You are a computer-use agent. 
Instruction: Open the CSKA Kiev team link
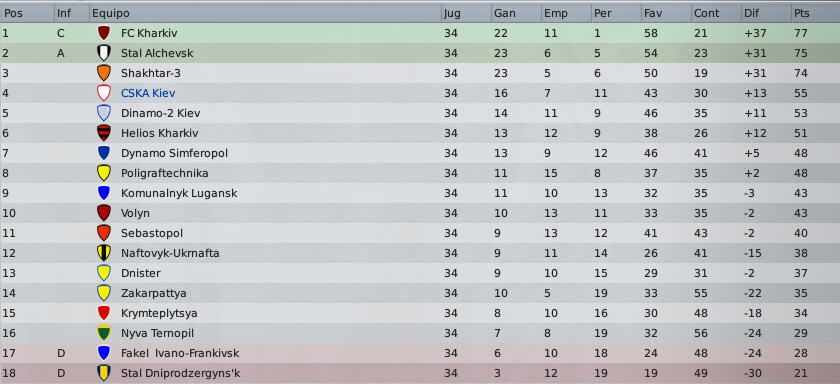click(x=148, y=93)
